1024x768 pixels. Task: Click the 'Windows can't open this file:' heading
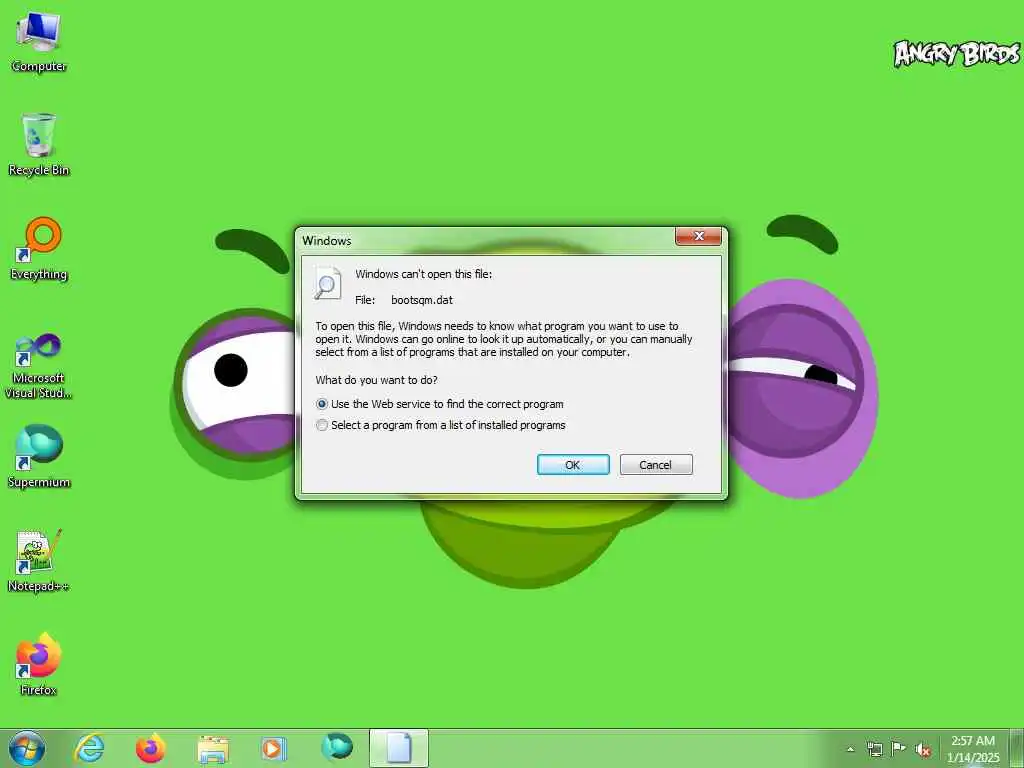(423, 274)
